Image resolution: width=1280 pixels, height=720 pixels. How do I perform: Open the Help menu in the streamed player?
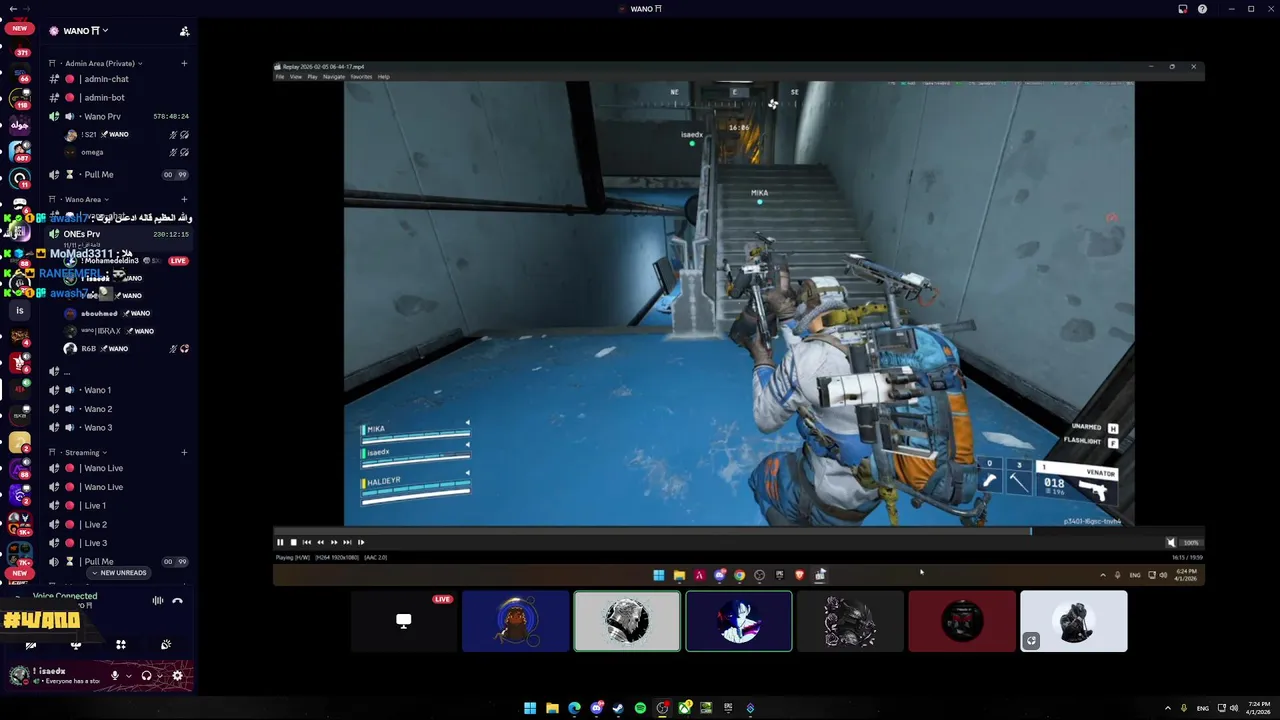point(384,77)
